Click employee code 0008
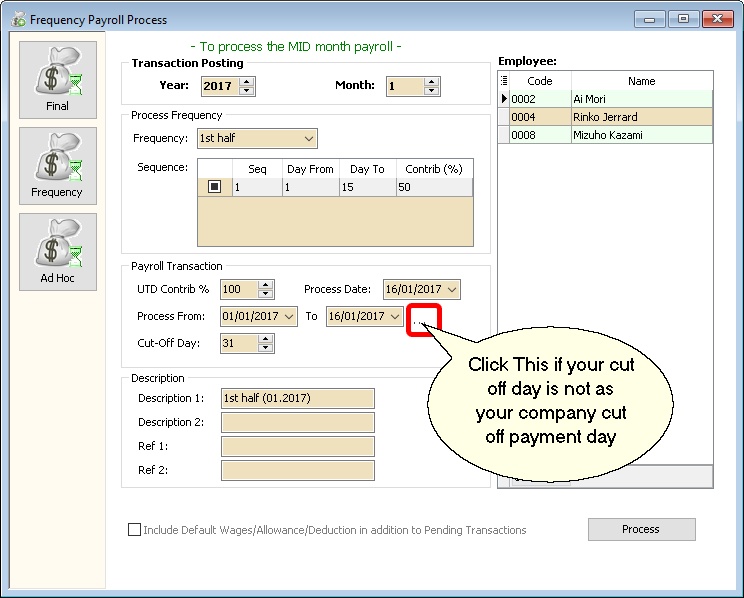The height and width of the screenshot is (598, 744). (x=540, y=135)
